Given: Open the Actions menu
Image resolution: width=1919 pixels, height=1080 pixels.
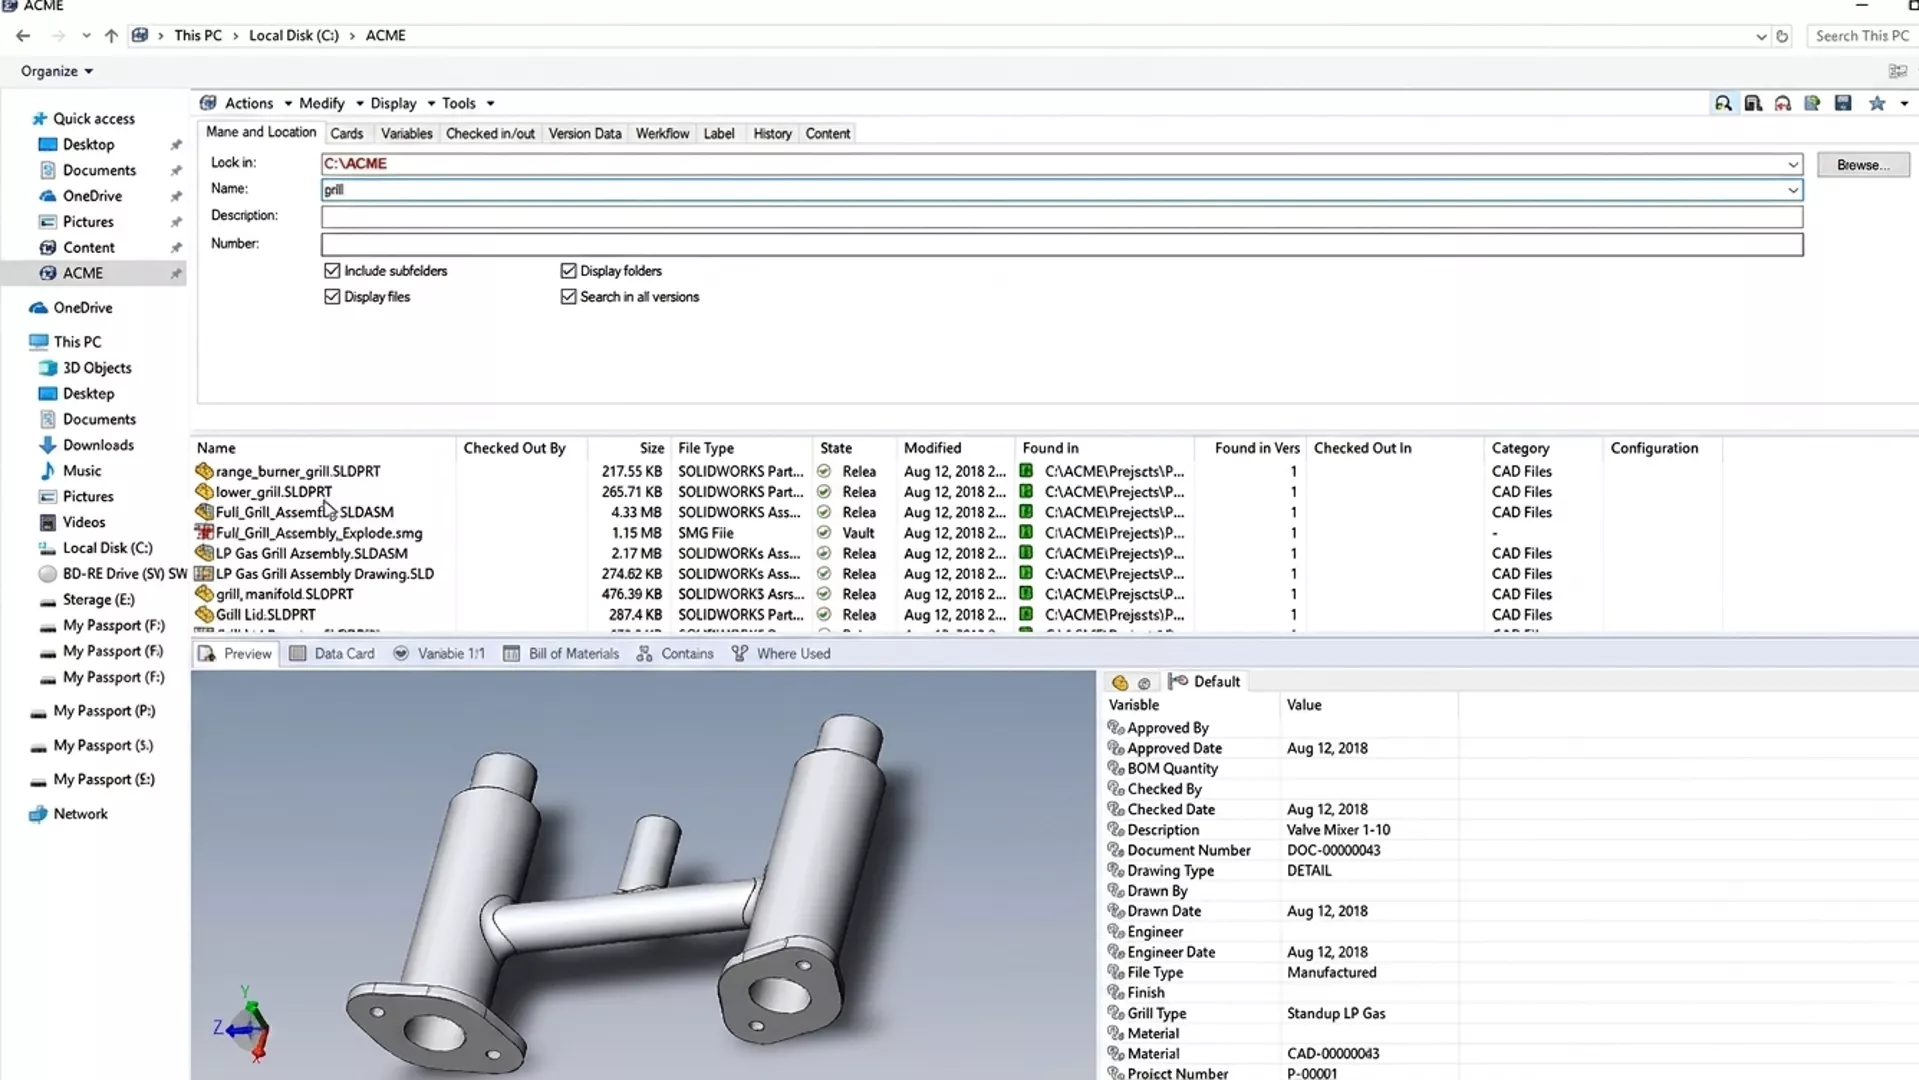Looking at the screenshot, I should (250, 103).
